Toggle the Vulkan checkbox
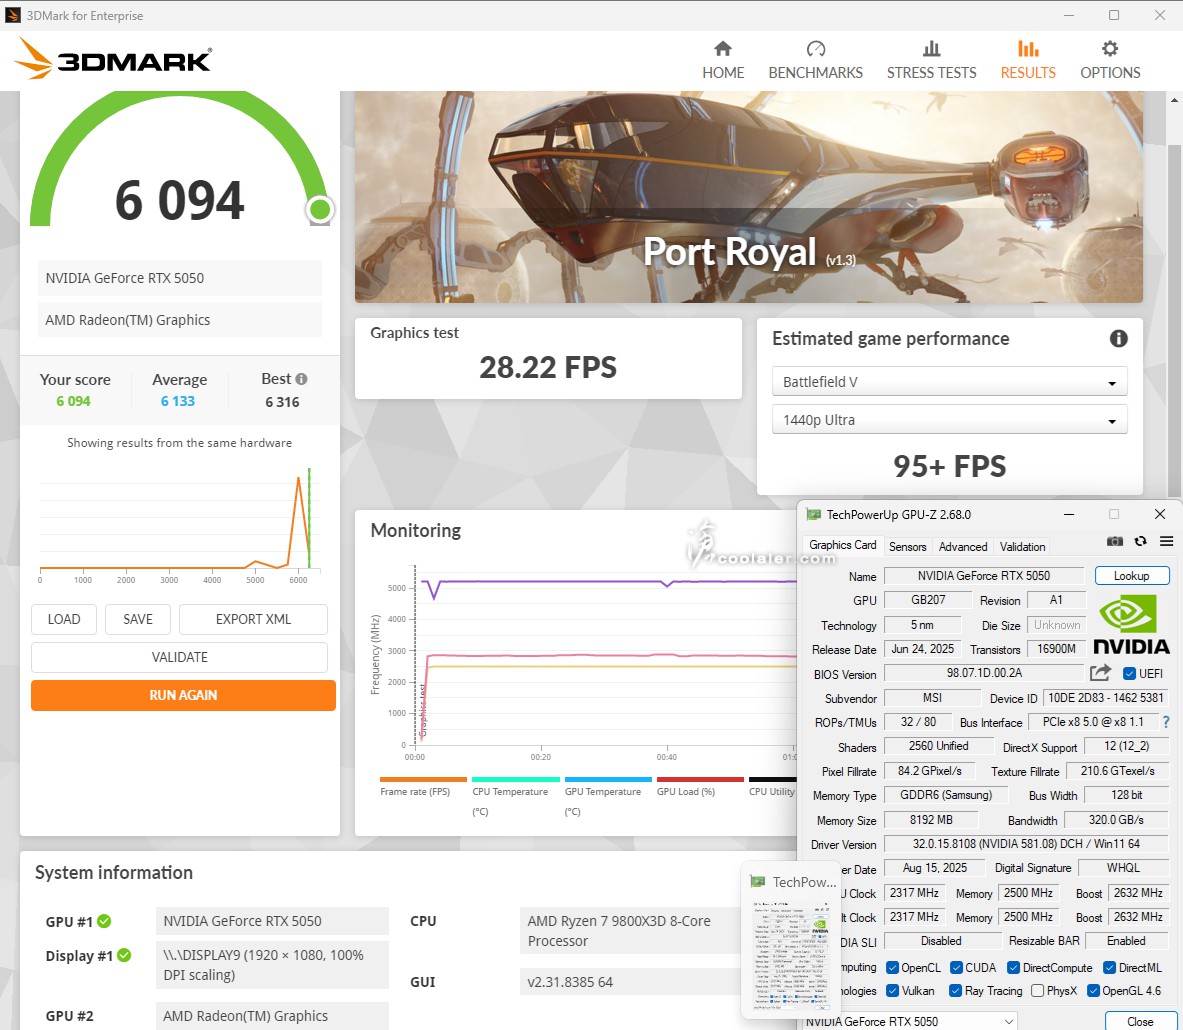The width and height of the screenshot is (1183, 1030). point(893,991)
